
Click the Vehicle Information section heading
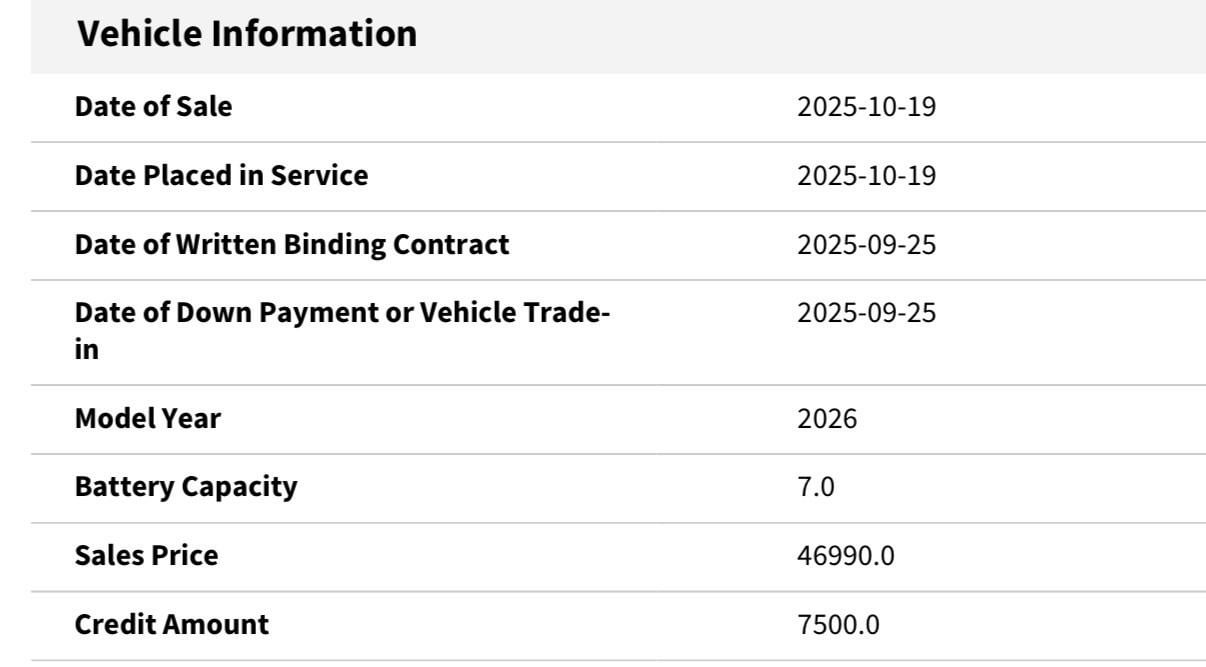pyautogui.click(x=247, y=34)
